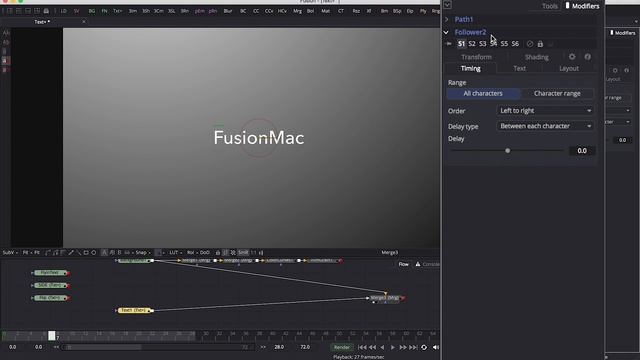Add an FN FastNoise tool from the toolbar
640x360 pixels.
click(x=104, y=11)
